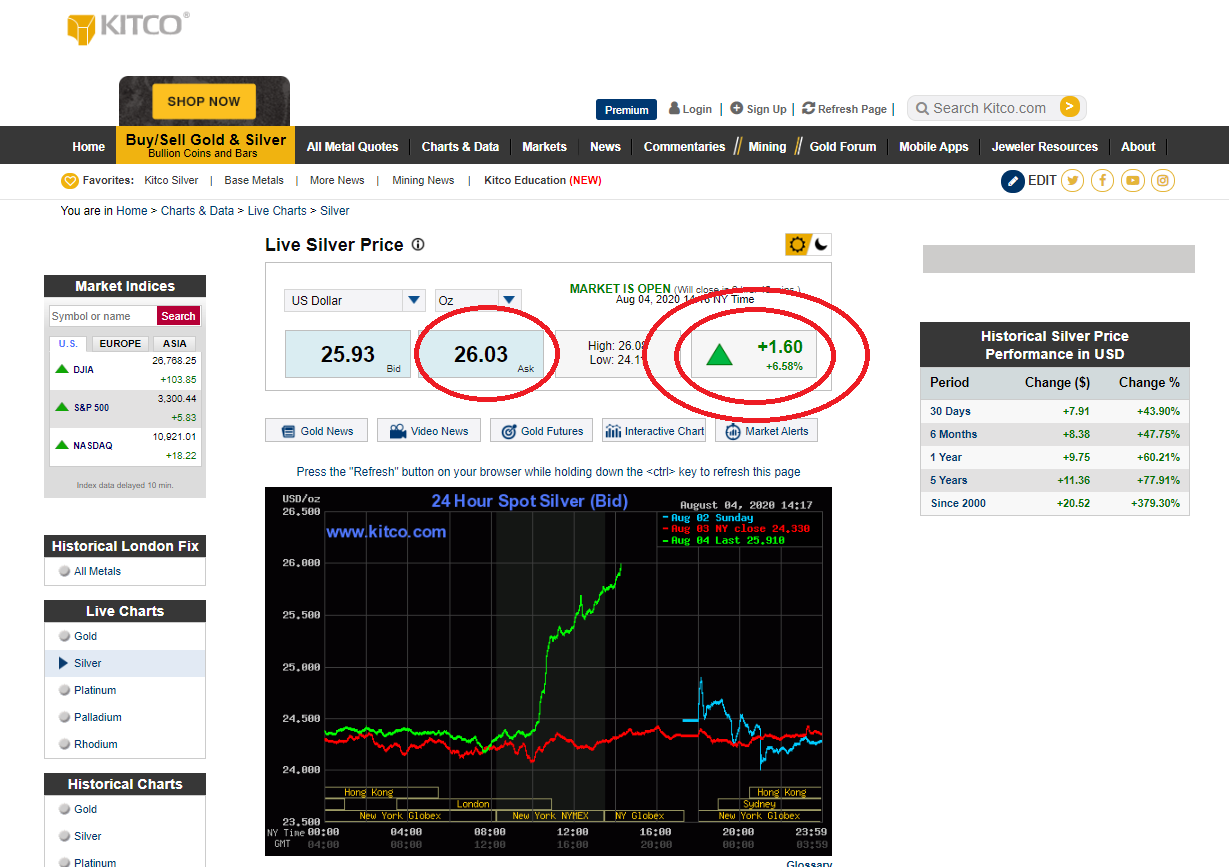Open Mobile Apps menu
The height and width of the screenshot is (867, 1229).
tap(934, 146)
